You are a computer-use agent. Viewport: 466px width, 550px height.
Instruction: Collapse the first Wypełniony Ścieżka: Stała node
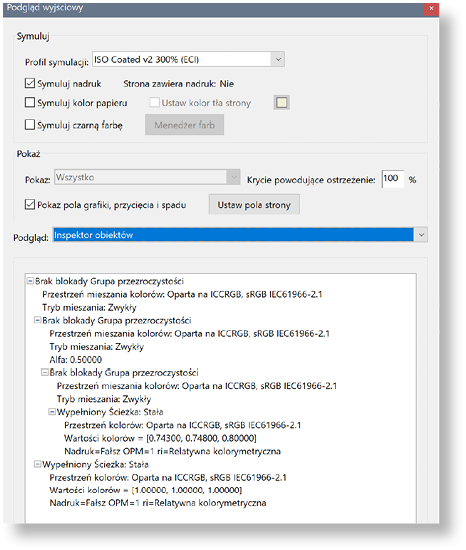pos(52,412)
